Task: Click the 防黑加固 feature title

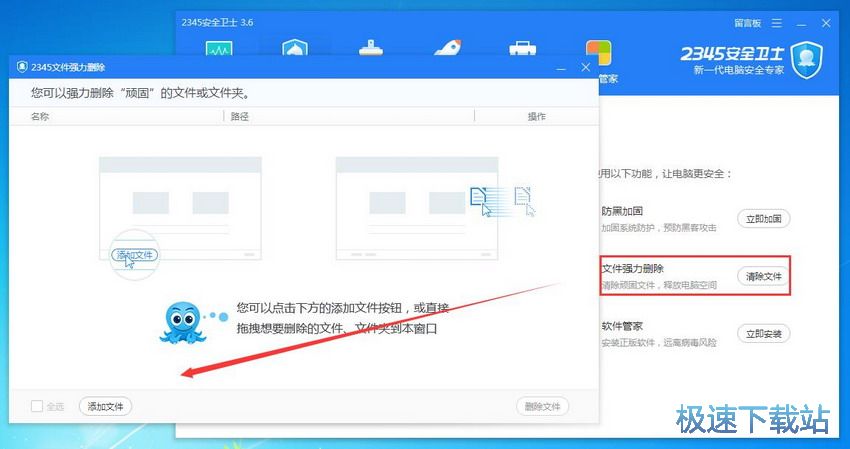Action: (622, 211)
